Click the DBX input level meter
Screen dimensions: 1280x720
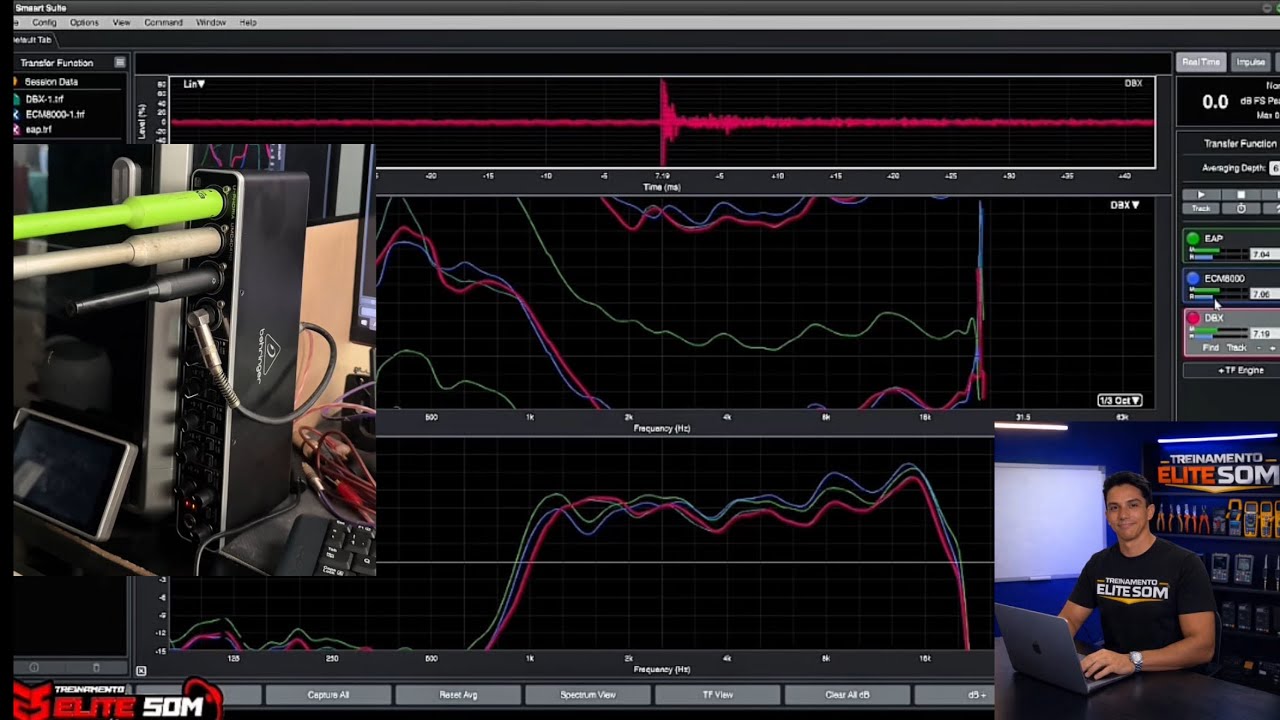1217,333
